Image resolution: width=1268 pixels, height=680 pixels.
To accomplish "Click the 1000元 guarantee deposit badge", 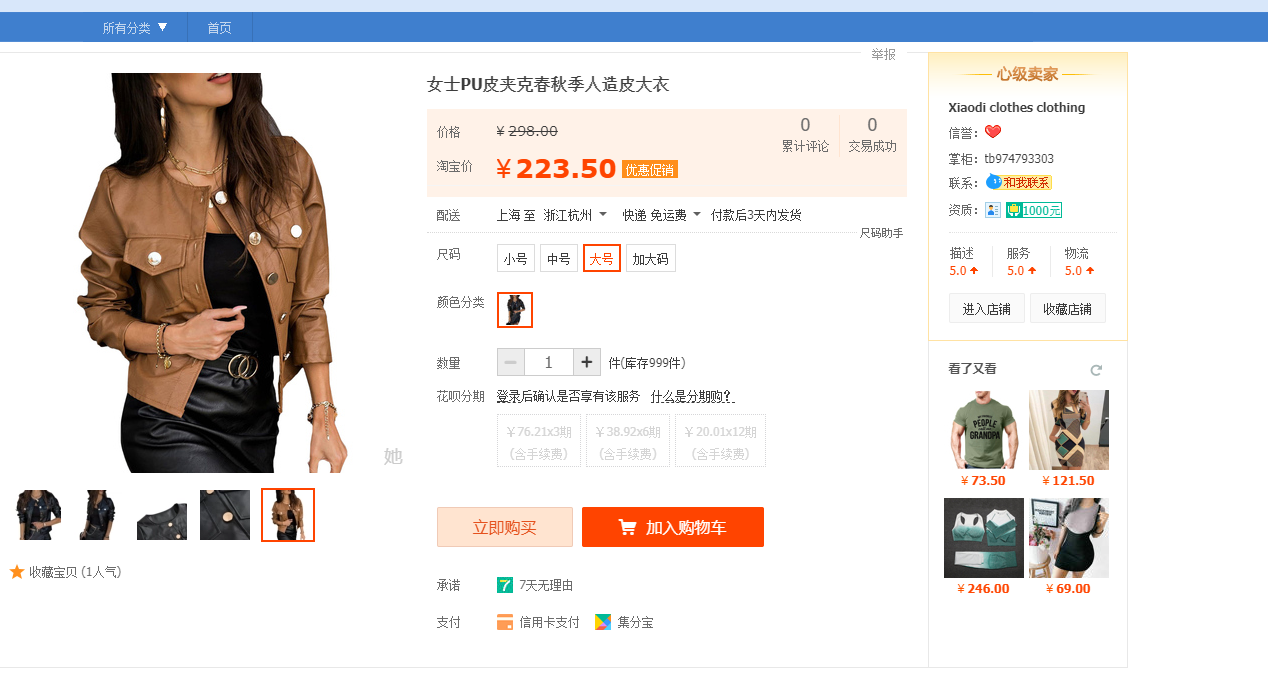I will click(1034, 210).
